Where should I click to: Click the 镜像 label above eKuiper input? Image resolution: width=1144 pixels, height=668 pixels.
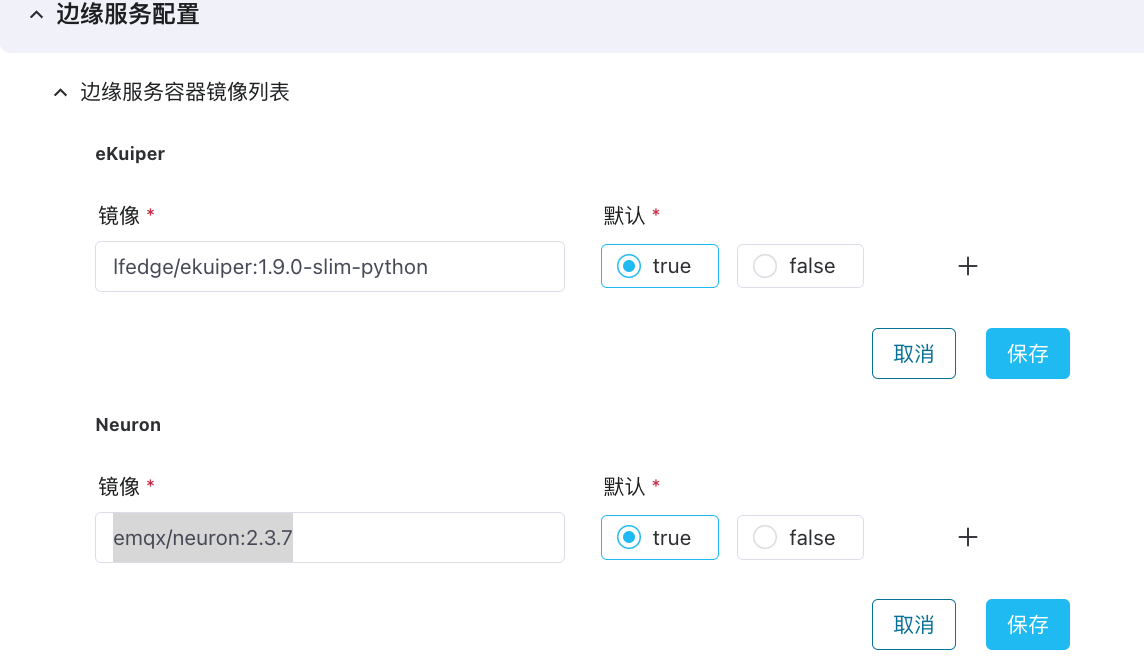(119, 214)
